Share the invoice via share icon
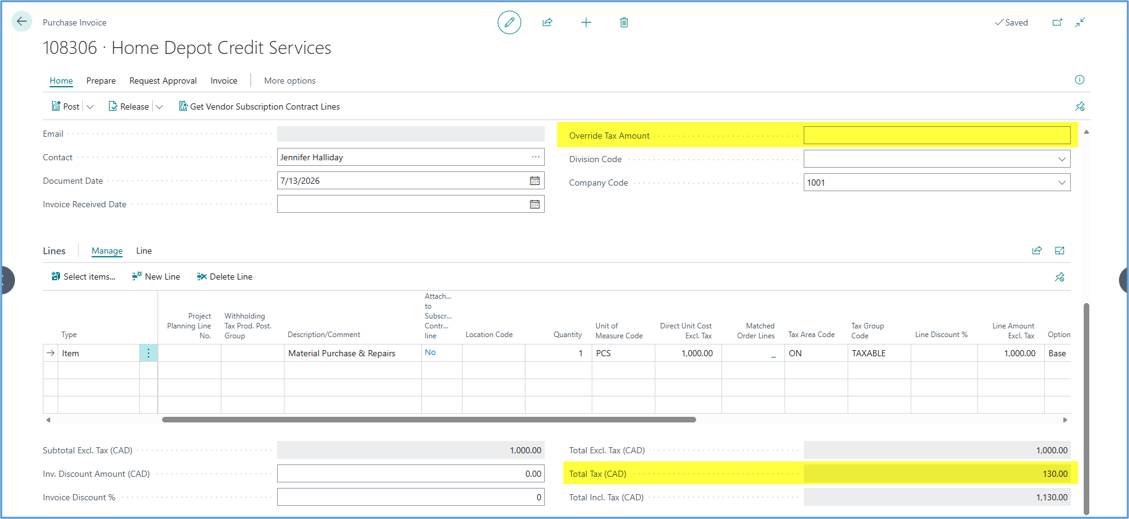 tap(547, 22)
